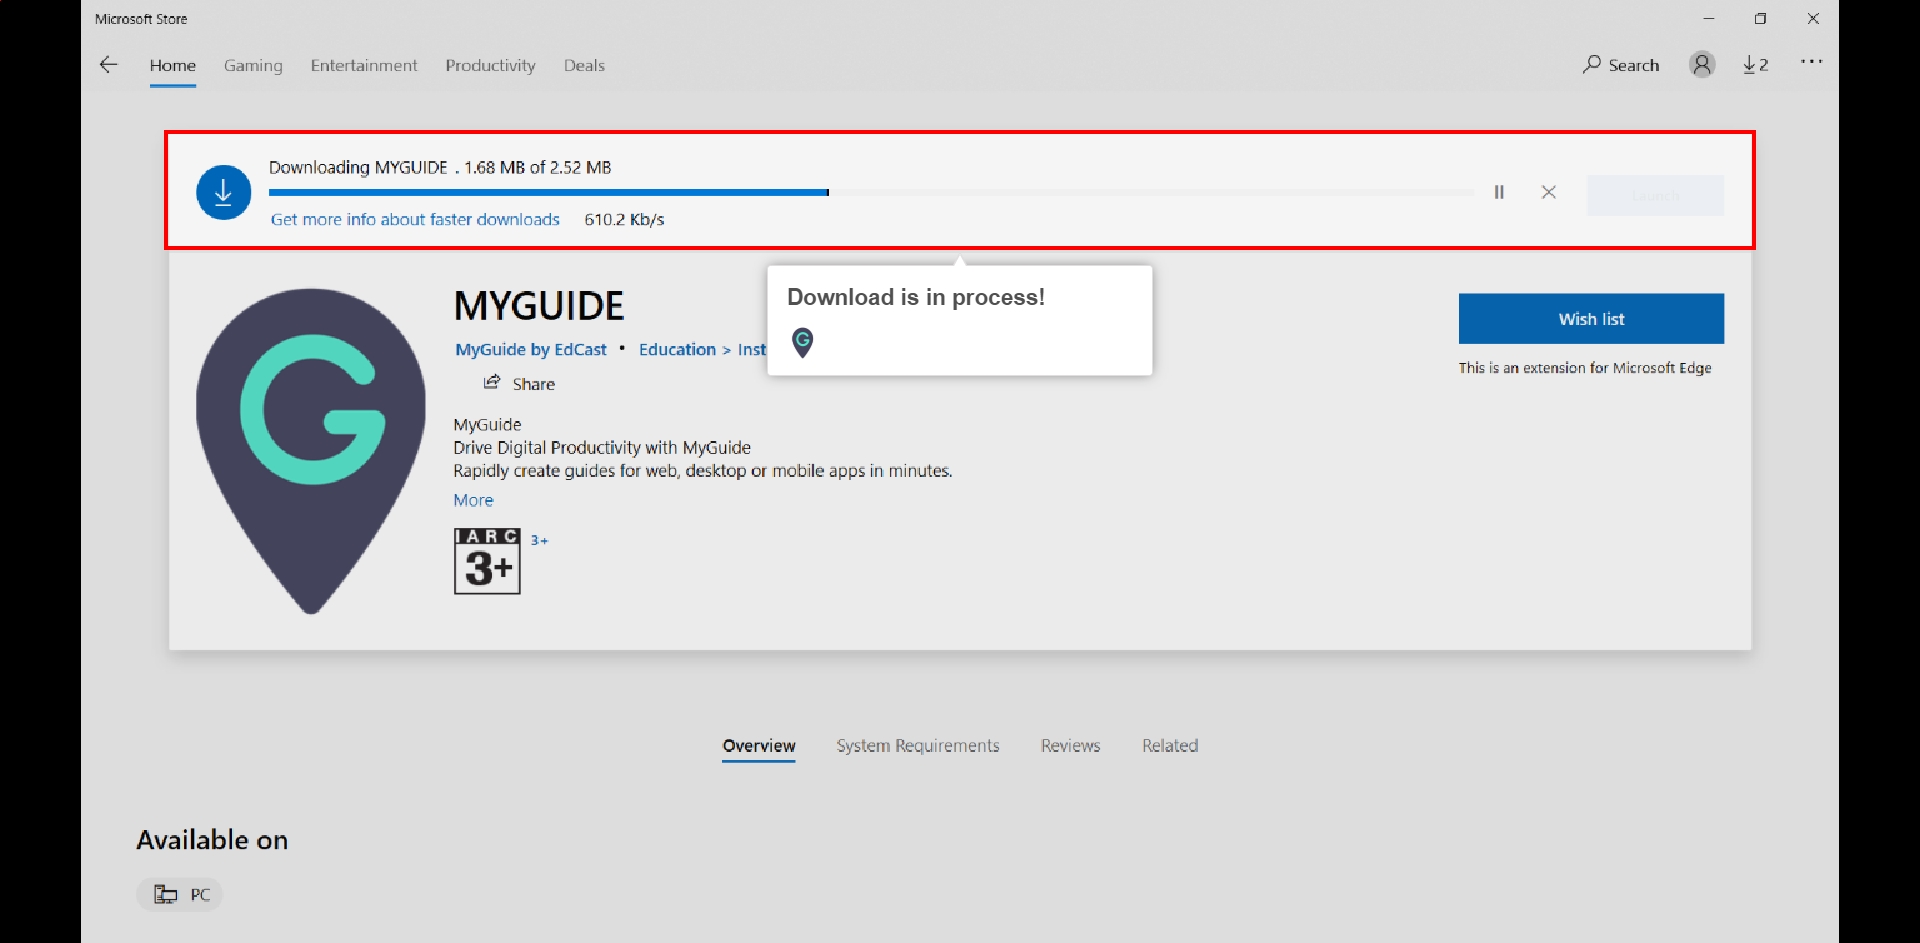The width and height of the screenshot is (1920, 943).
Task: Click 'Download is in process!' tooltip text
Action: coord(916,297)
